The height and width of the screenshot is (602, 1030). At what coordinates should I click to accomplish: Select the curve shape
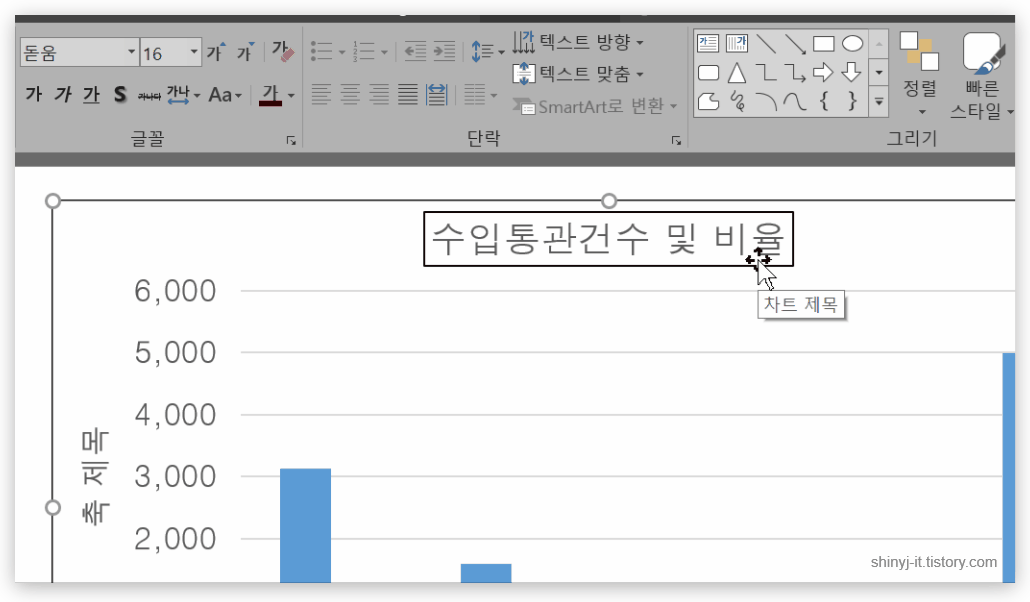coord(795,101)
